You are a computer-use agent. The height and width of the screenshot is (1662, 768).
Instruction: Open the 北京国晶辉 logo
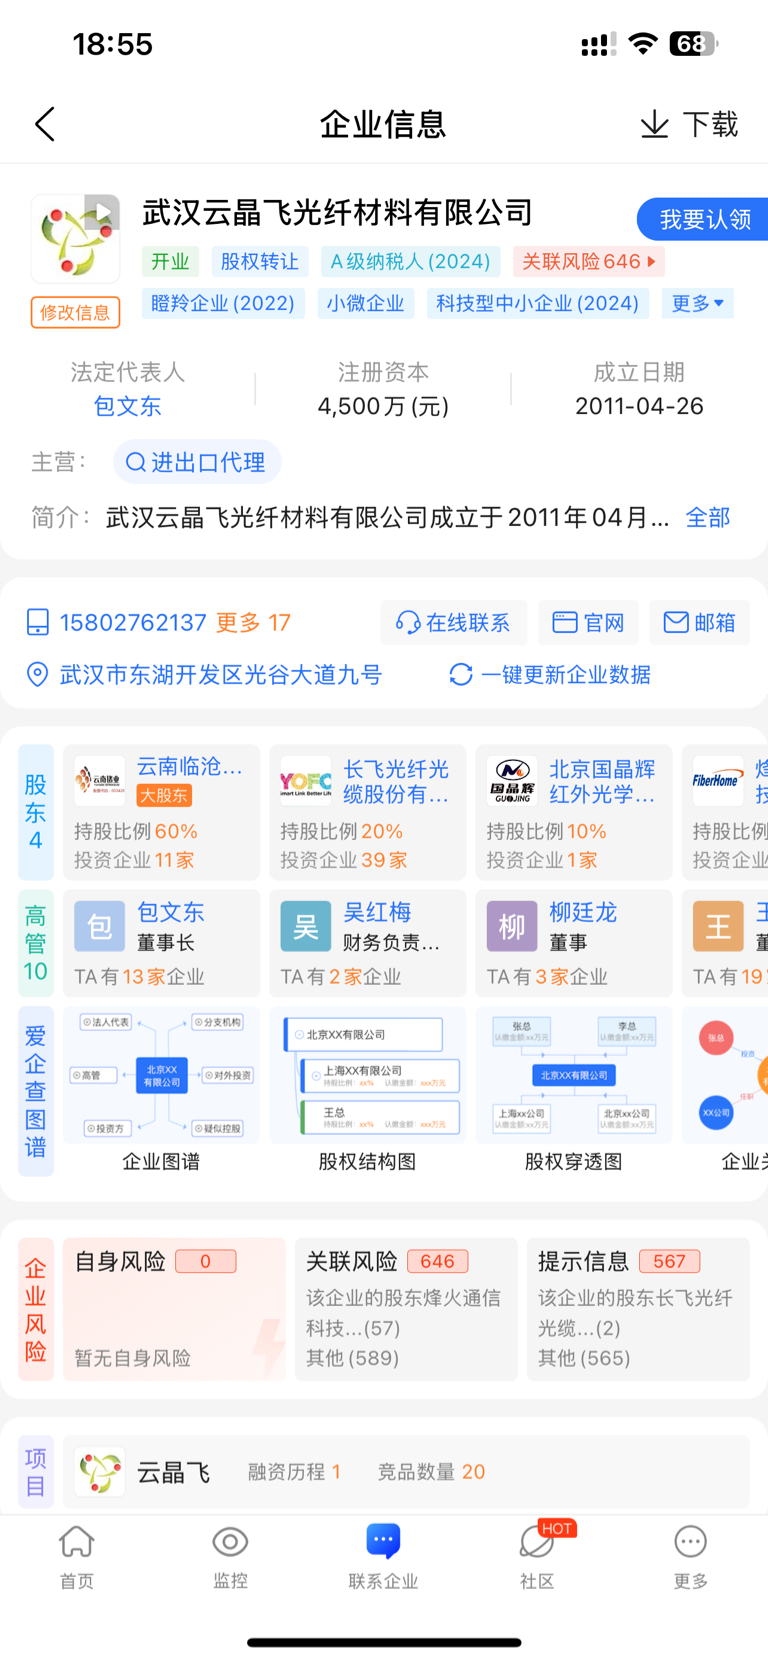click(512, 782)
